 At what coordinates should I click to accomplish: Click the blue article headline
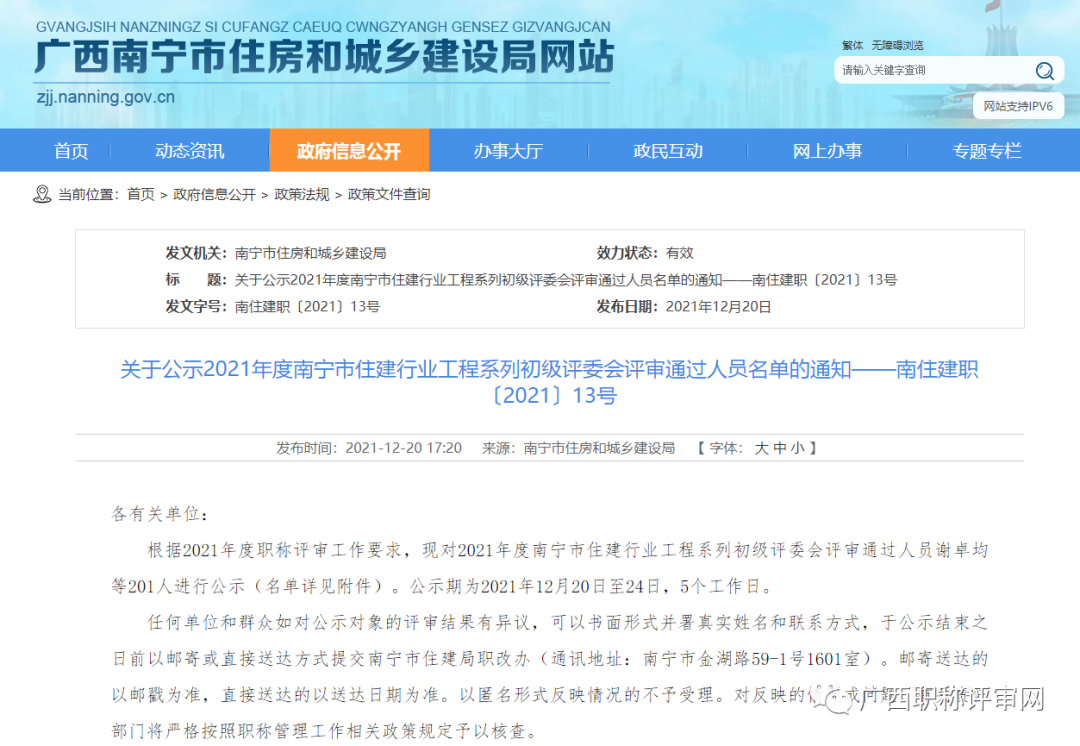[x=549, y=382]
